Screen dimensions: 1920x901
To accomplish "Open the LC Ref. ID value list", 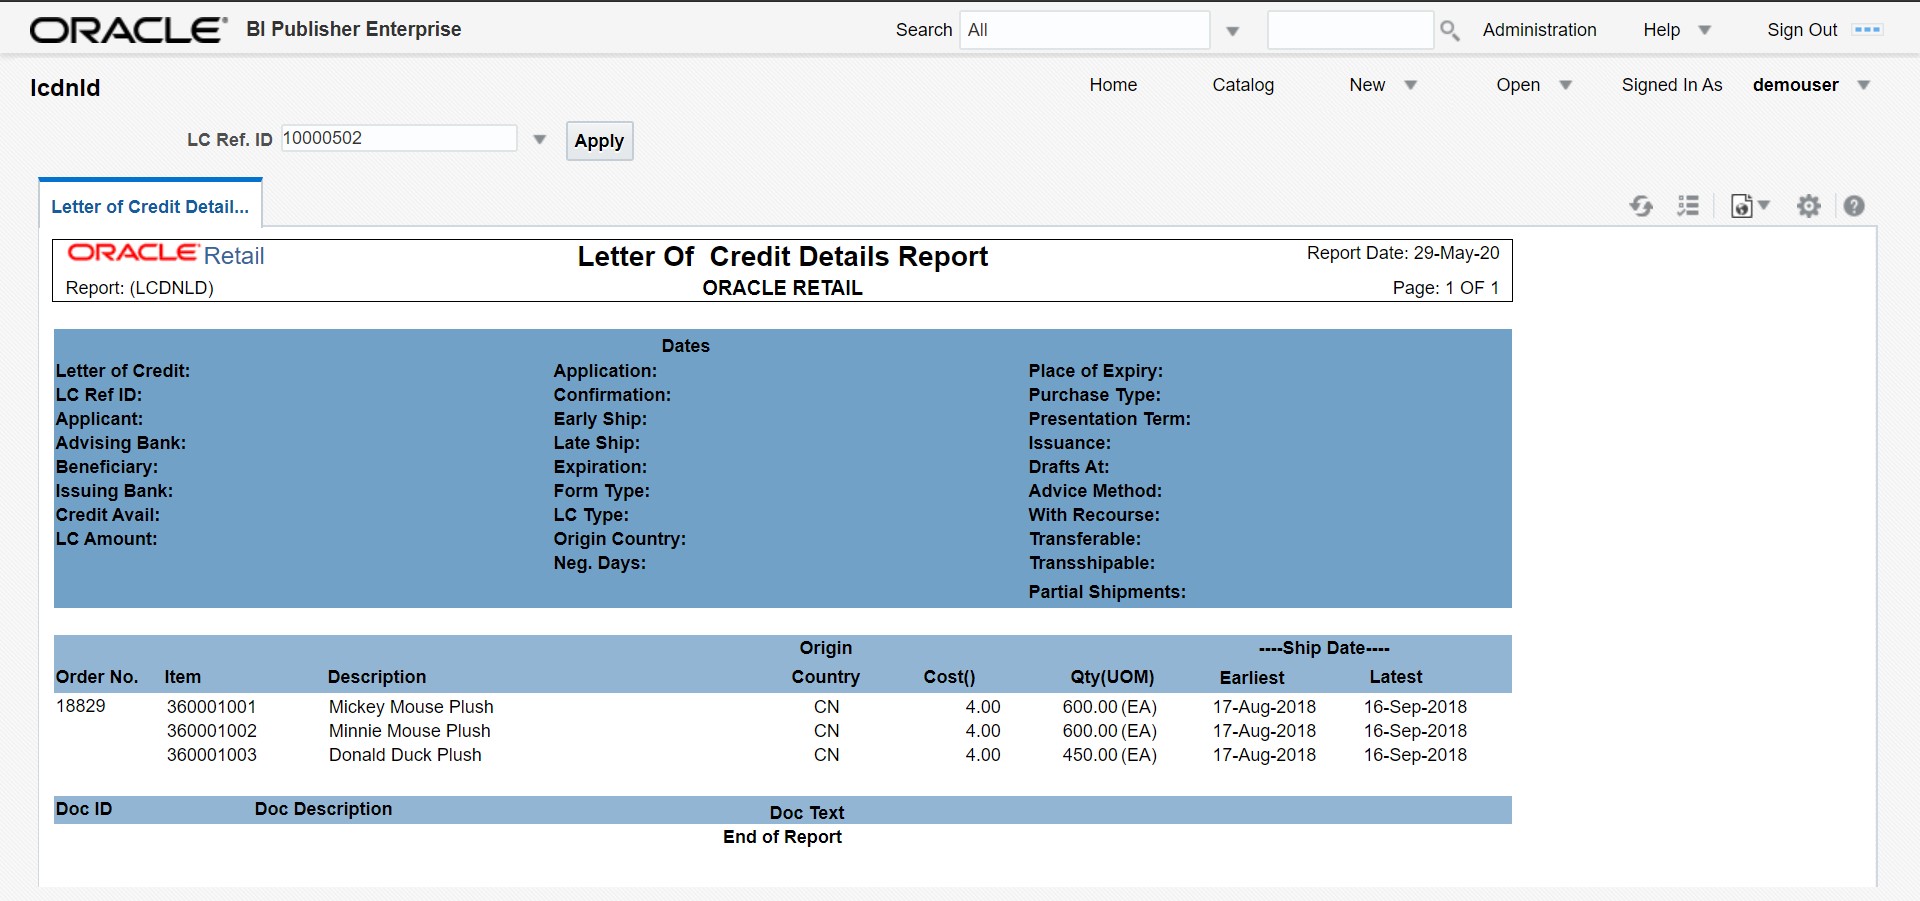I will pyautogui.click(x=540, y=139).
